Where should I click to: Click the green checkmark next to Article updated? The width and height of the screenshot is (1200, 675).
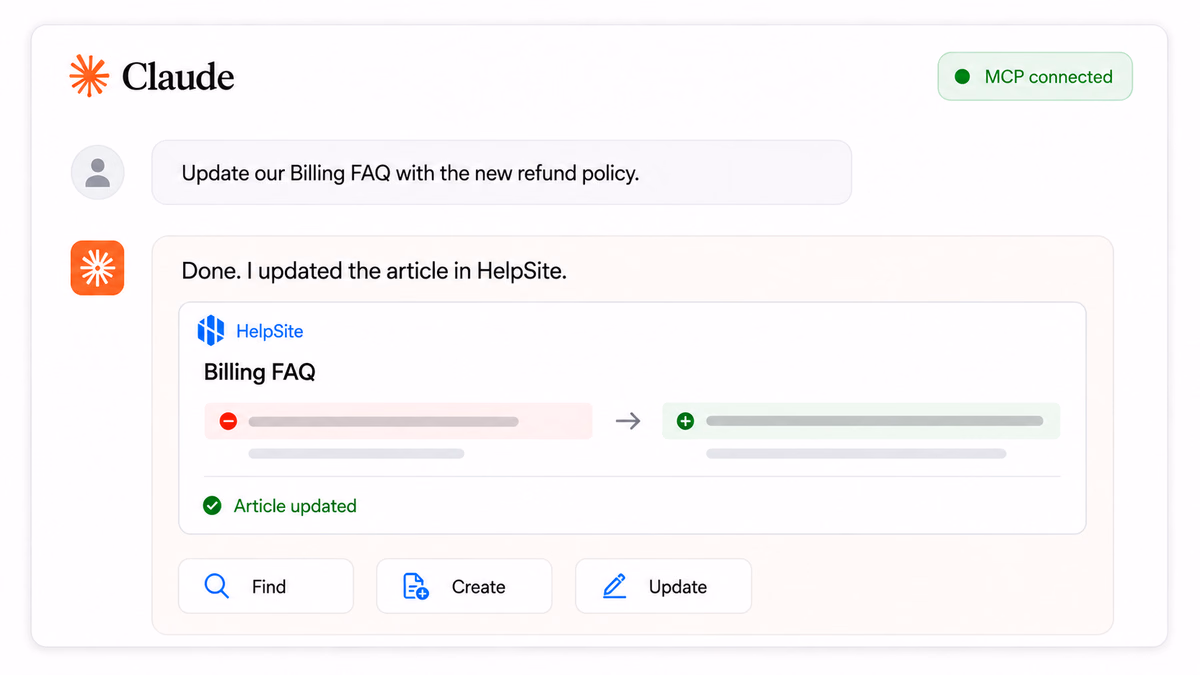212,506
